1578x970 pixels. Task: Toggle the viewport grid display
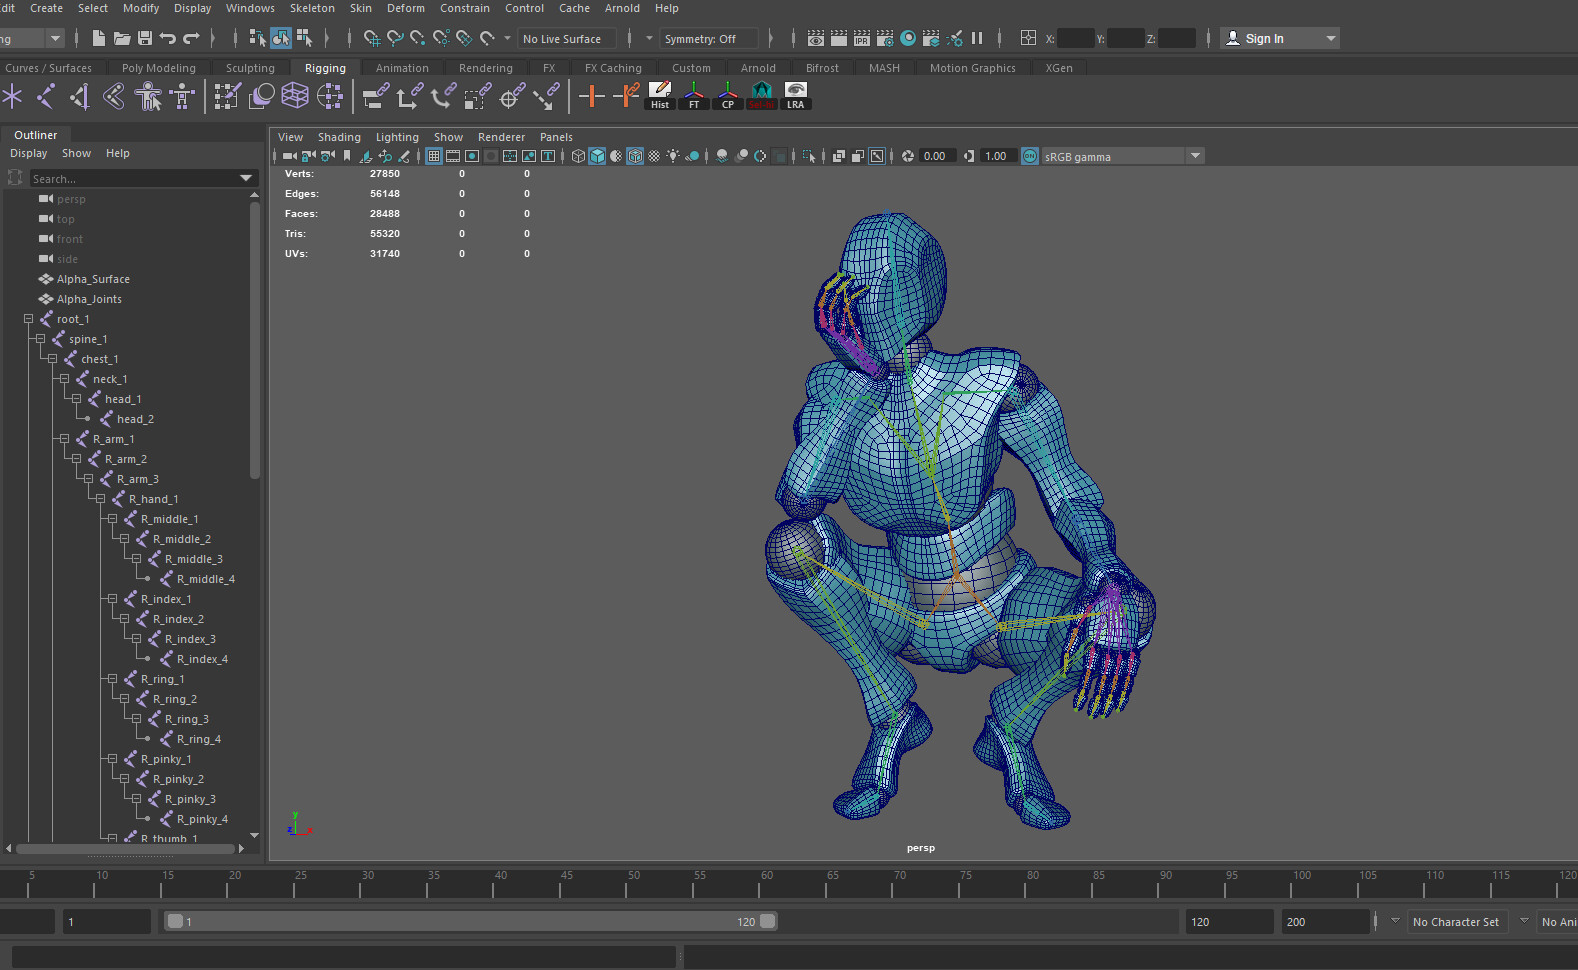point(434,156)
